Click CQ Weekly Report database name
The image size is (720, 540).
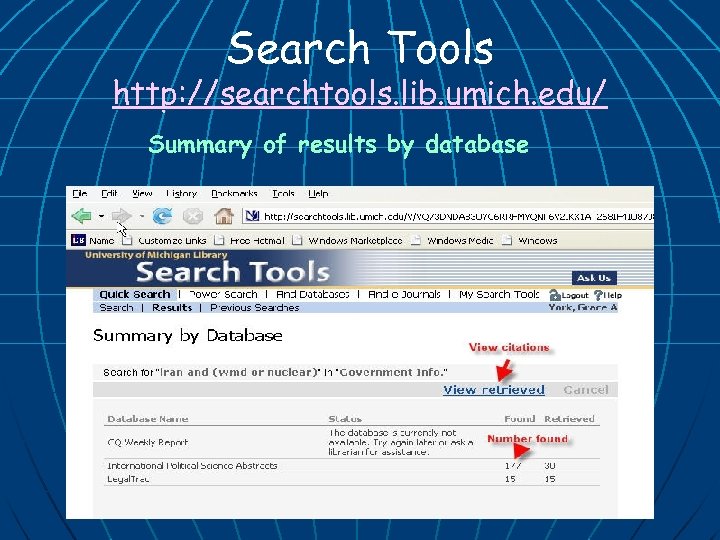147,443
